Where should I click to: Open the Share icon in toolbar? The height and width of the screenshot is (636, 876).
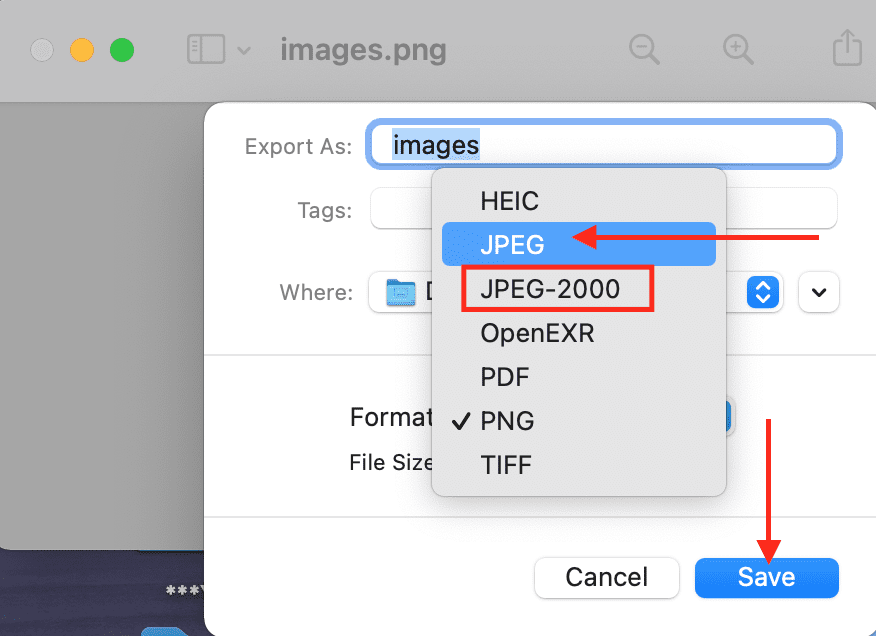coord(846,48)
